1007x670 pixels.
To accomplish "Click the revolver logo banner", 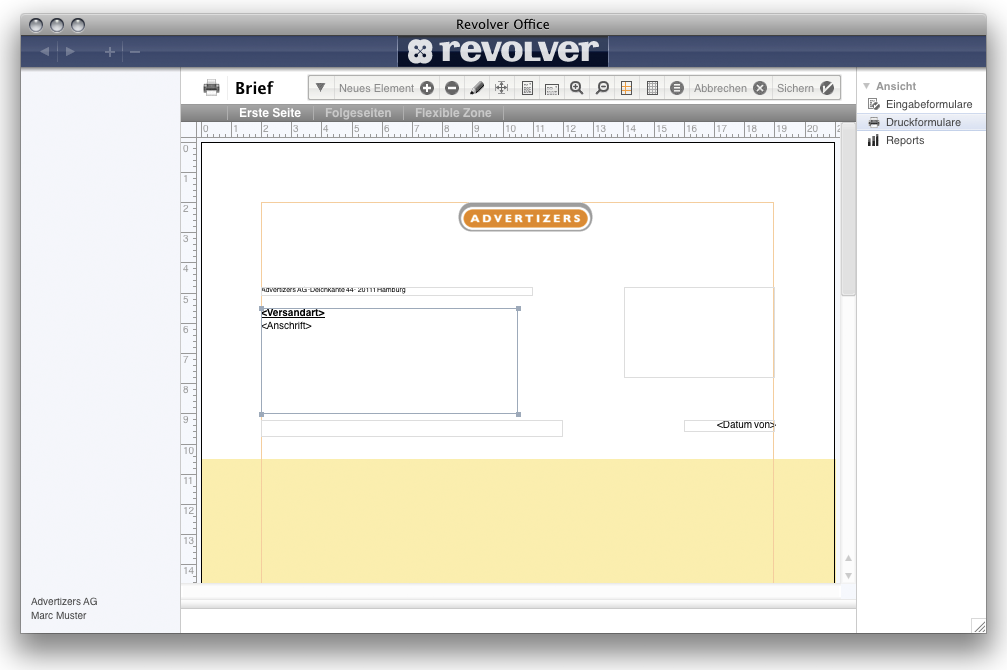I will (503, 51).
